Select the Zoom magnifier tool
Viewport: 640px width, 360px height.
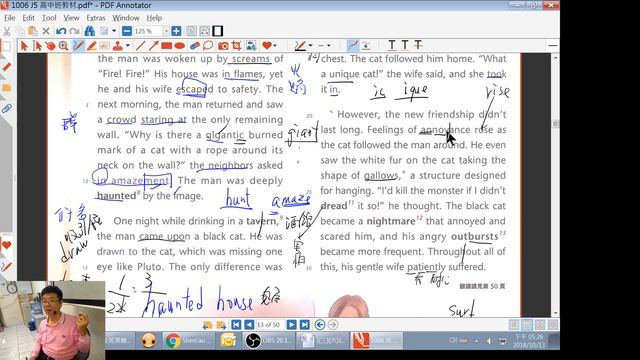click(x=64, y=46)
